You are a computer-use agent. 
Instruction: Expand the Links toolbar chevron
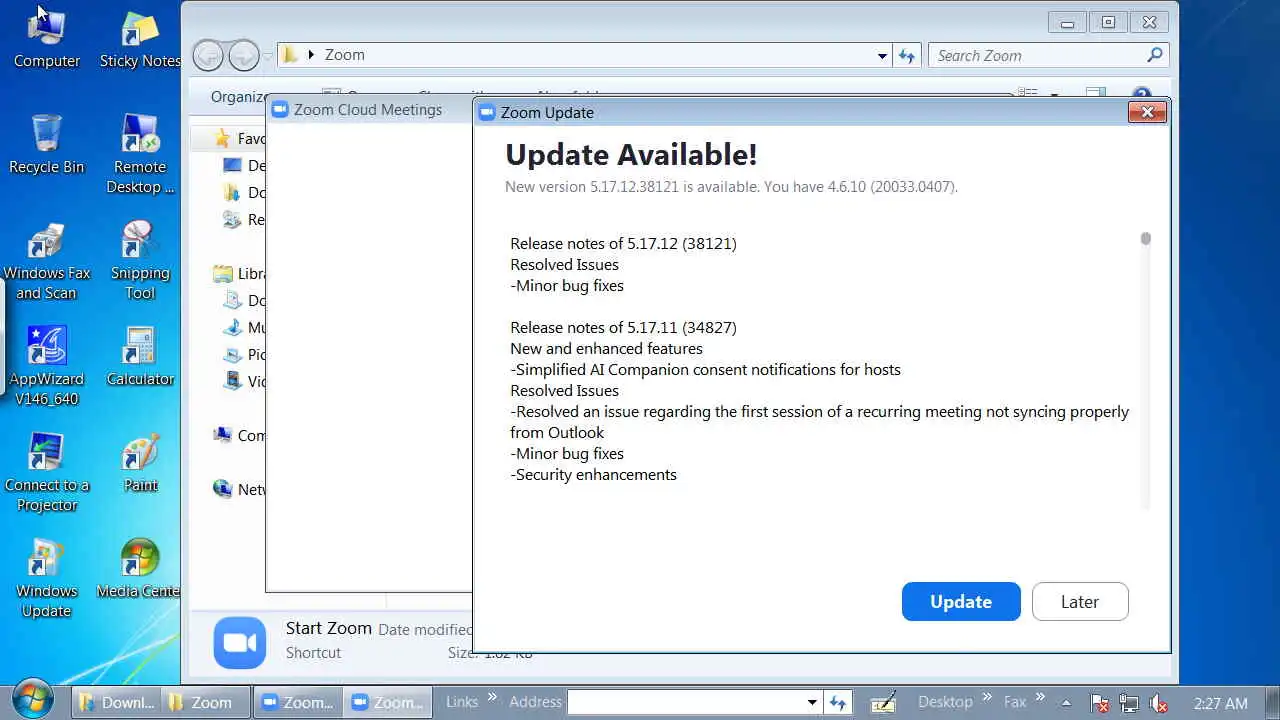click(491, 697)
